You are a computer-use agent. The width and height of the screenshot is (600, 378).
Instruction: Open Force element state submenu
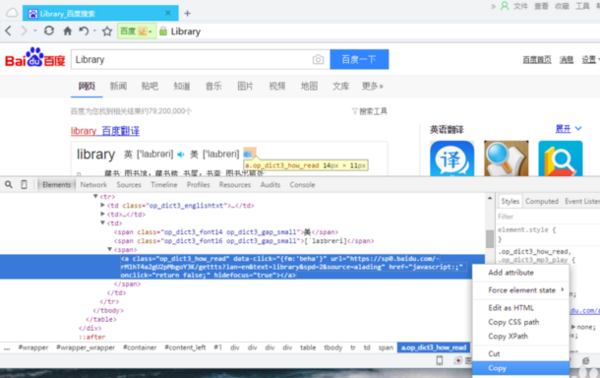[x=521, y=290]
